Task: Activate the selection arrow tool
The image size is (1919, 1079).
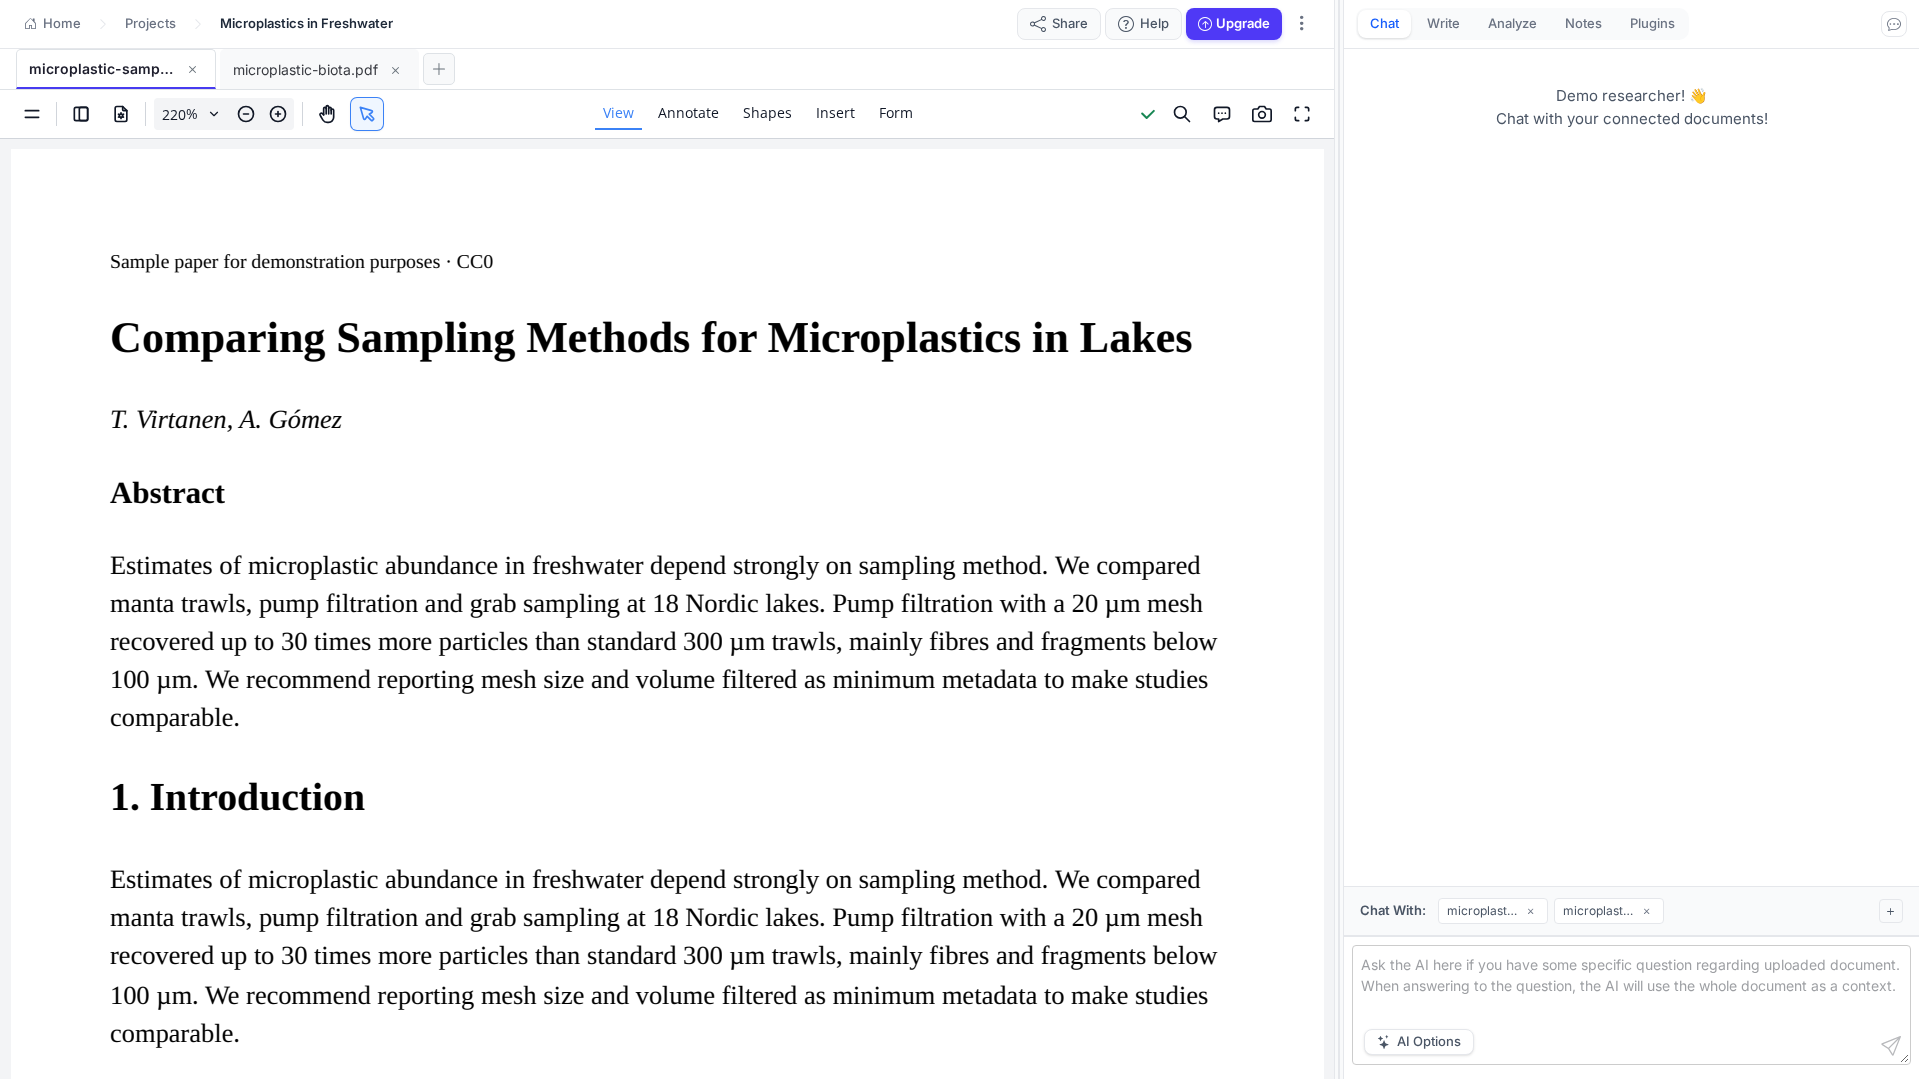Action: click(x=367, y=114)
